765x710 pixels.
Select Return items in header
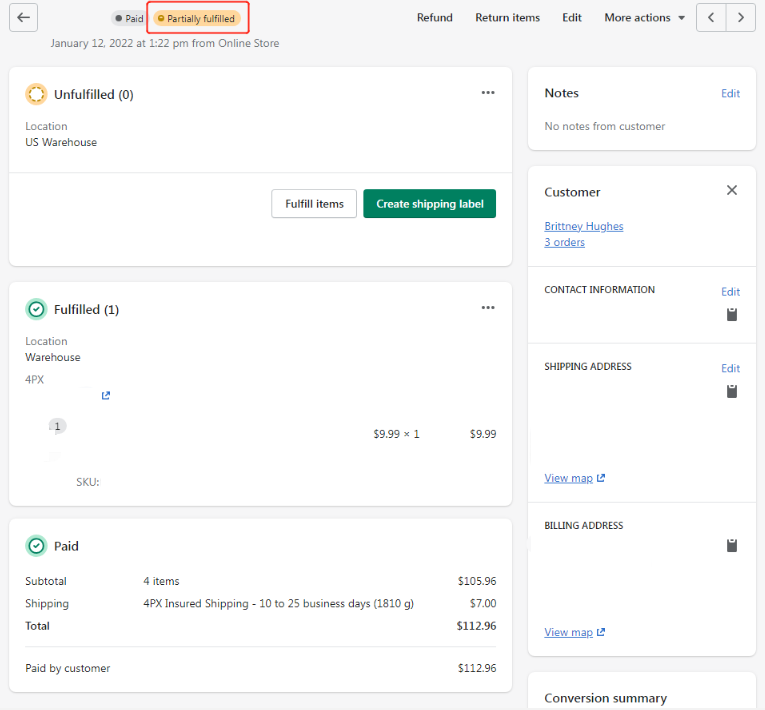coord(507,18)
